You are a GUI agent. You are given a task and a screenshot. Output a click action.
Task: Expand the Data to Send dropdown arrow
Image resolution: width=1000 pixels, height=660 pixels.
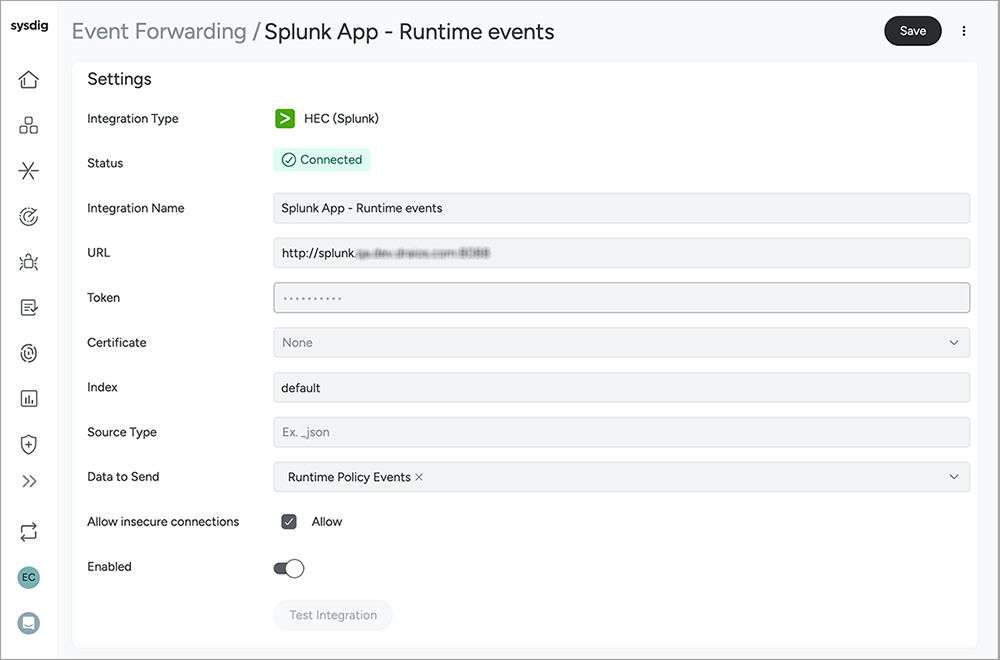[x=953, y=477]
